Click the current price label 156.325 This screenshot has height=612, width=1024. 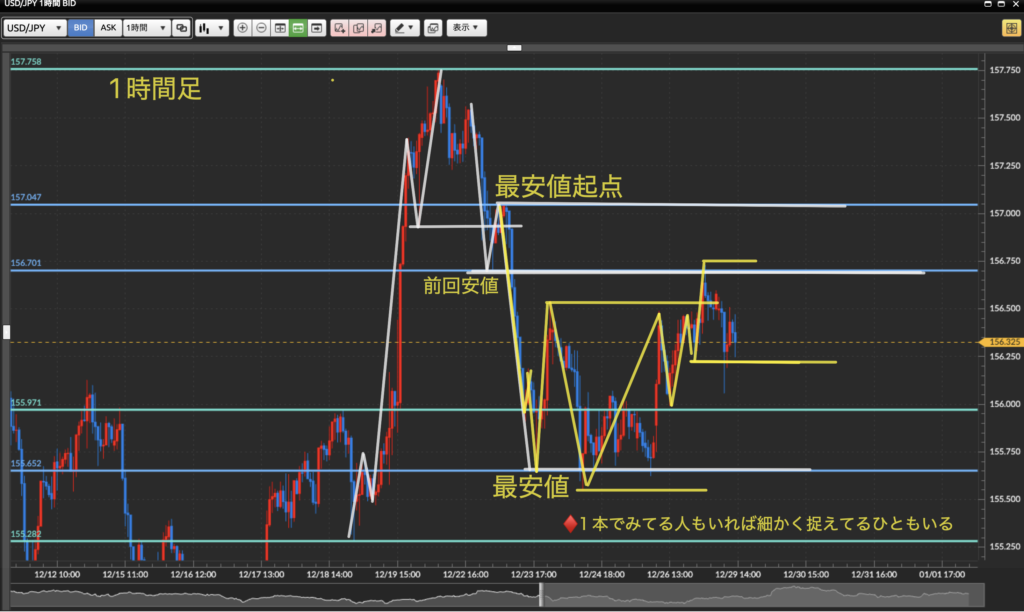(1003, 342)
